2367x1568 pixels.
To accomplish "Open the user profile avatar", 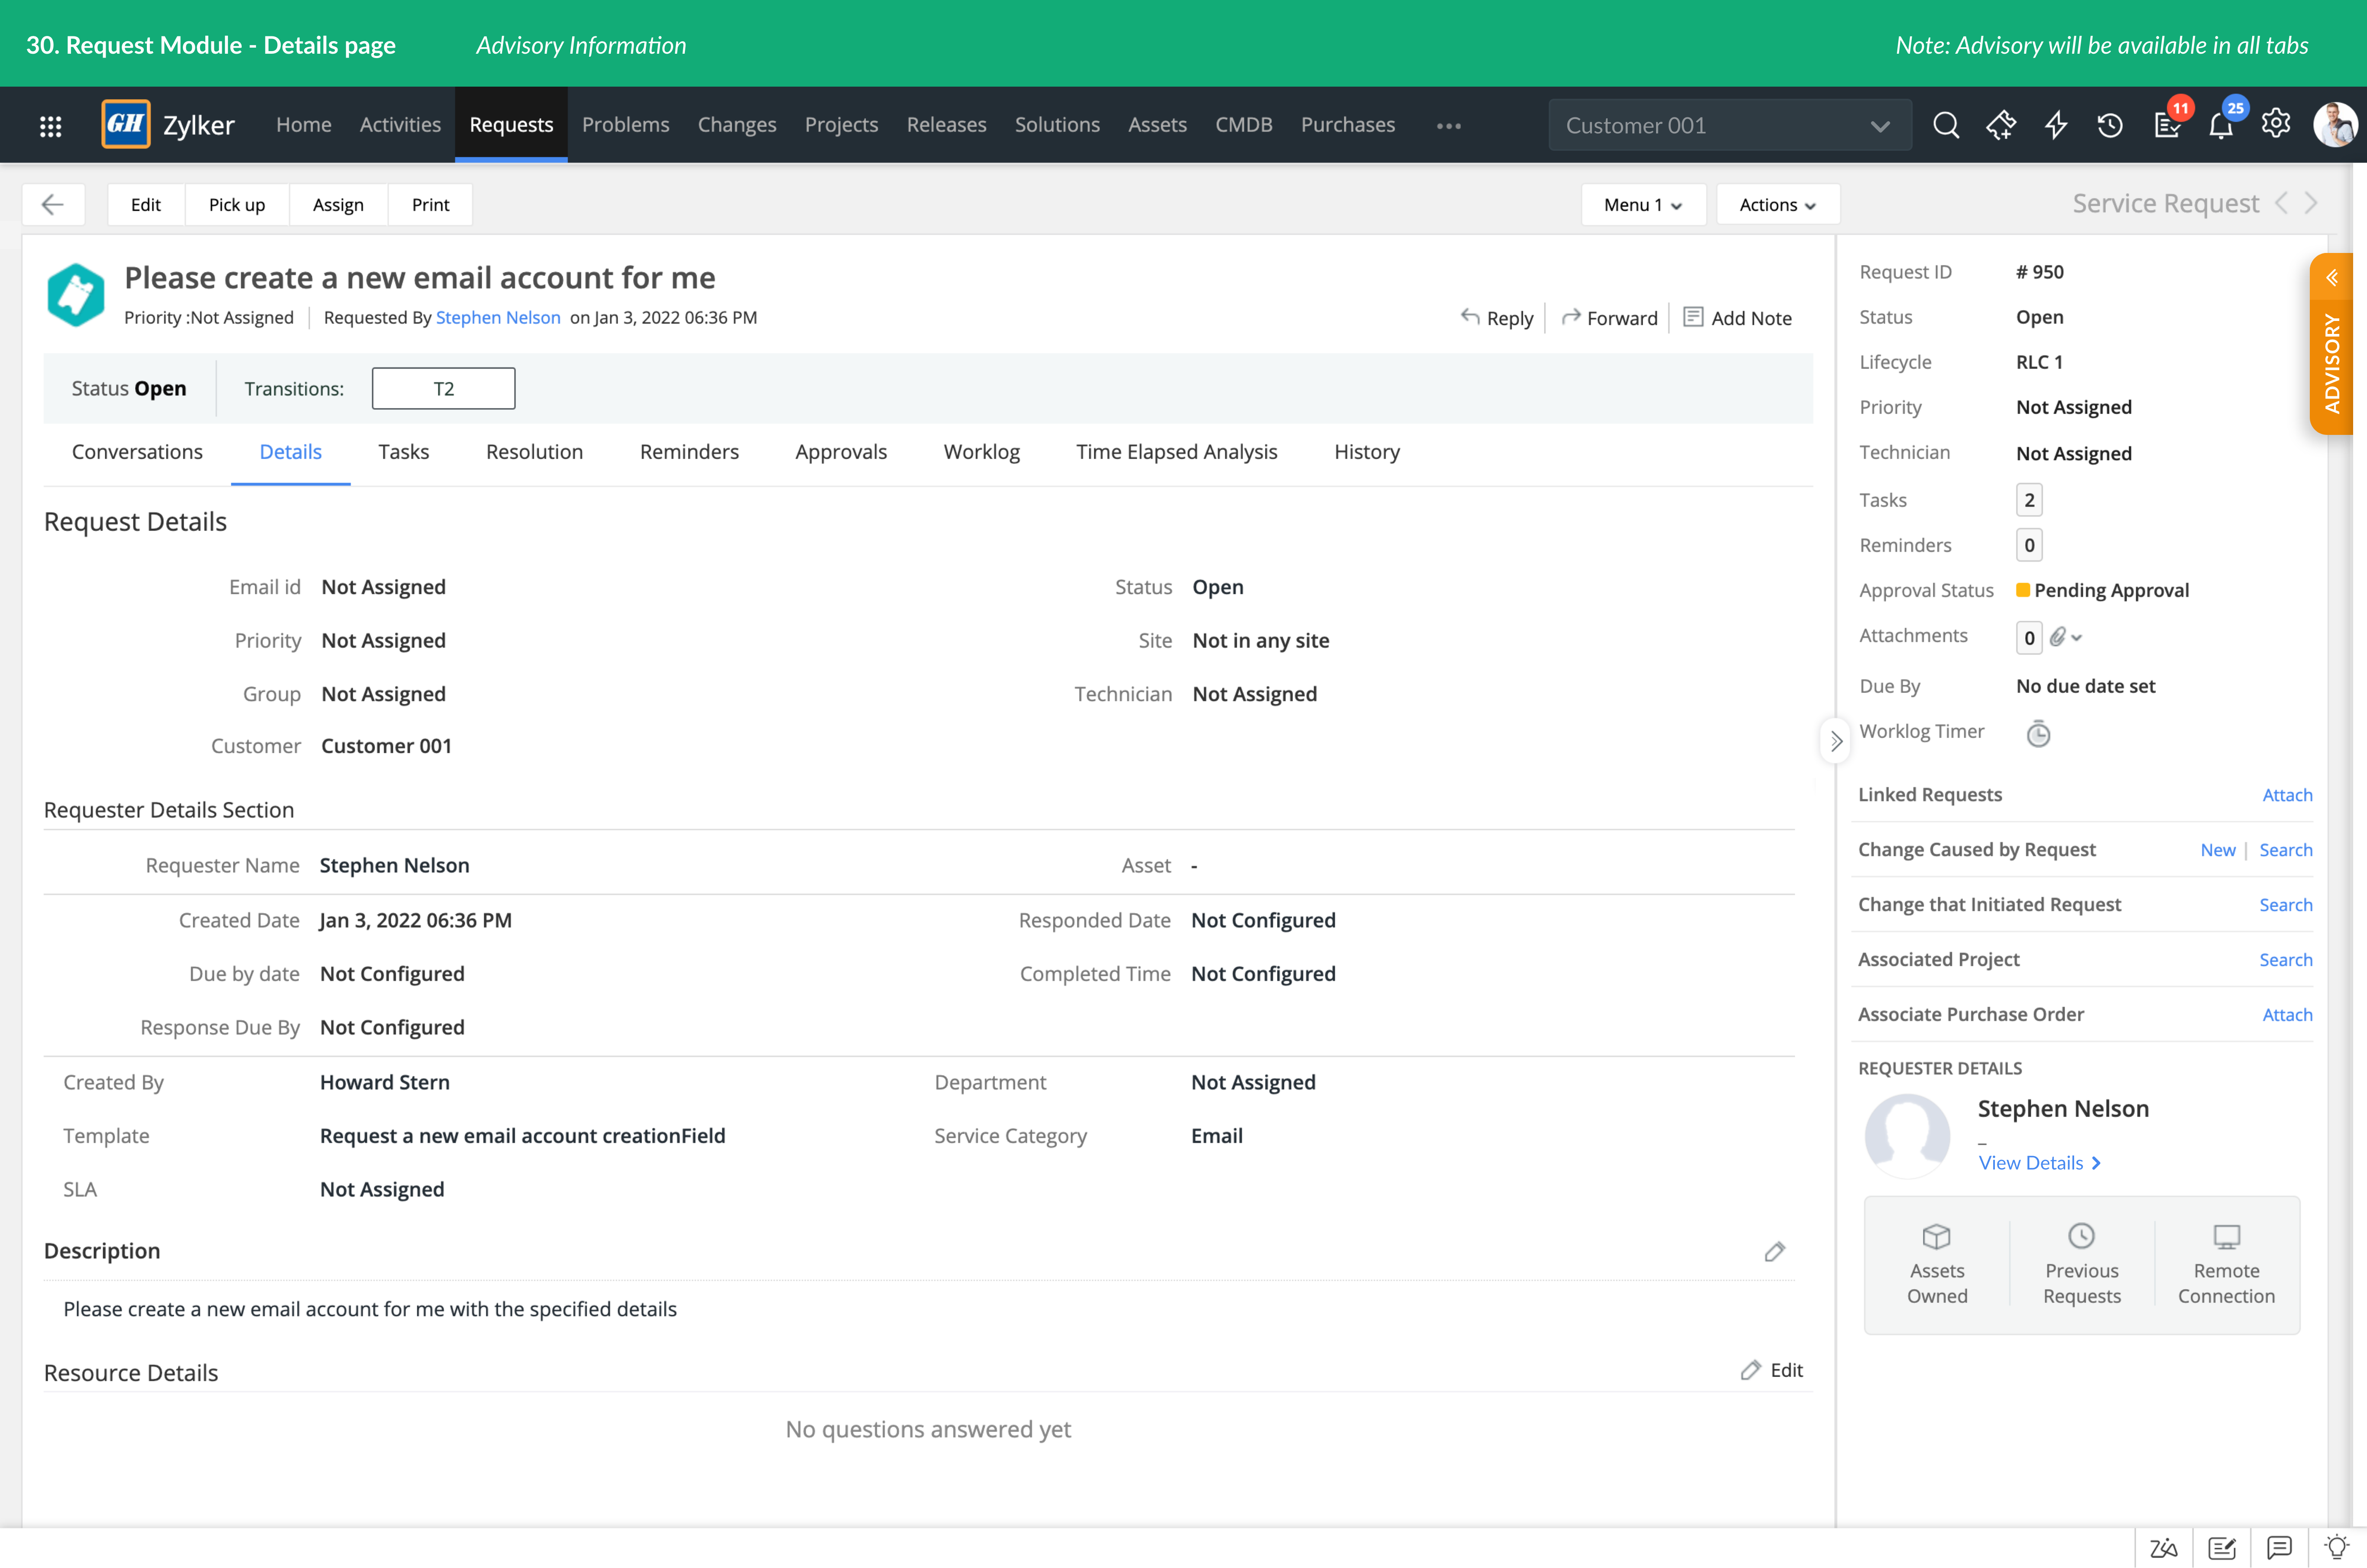I will click(2335, 125).
